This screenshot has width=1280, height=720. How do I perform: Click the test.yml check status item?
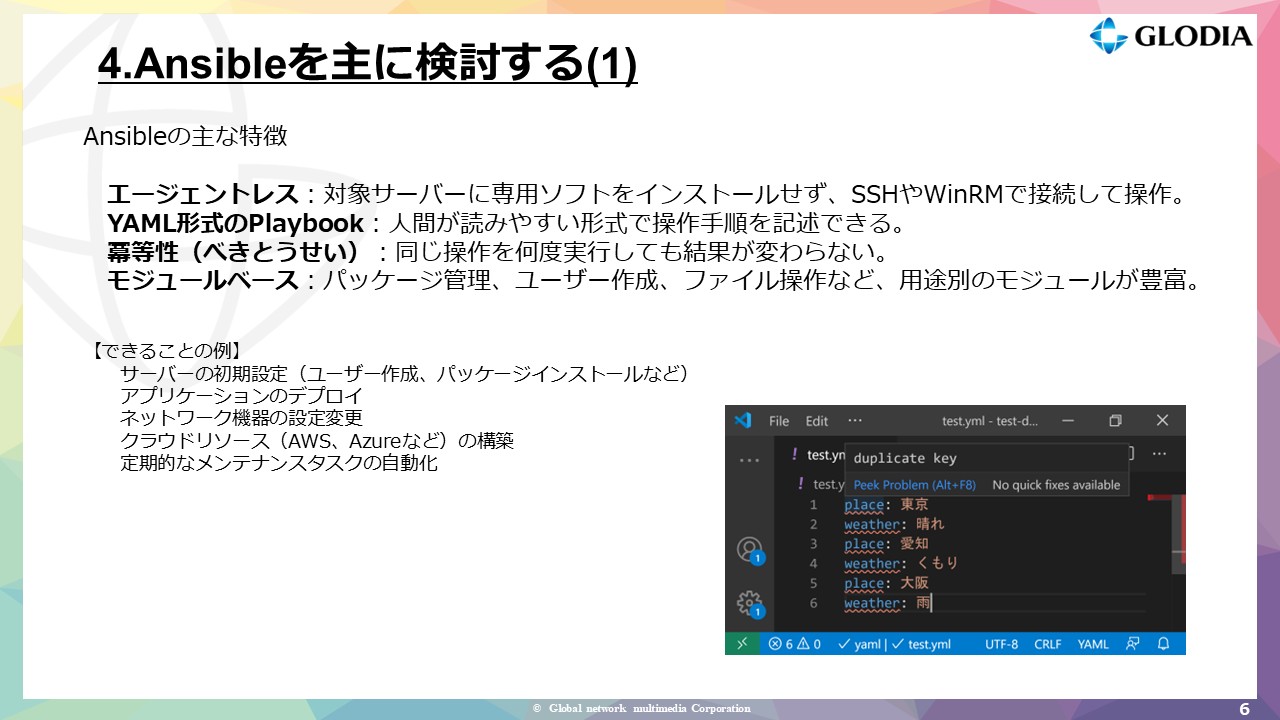(922, 644)
